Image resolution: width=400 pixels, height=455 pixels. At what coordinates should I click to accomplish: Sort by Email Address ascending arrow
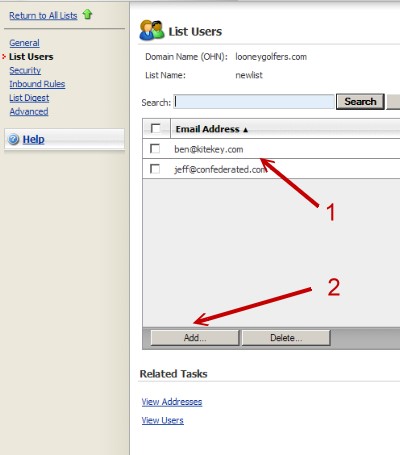tap(245, 130)
